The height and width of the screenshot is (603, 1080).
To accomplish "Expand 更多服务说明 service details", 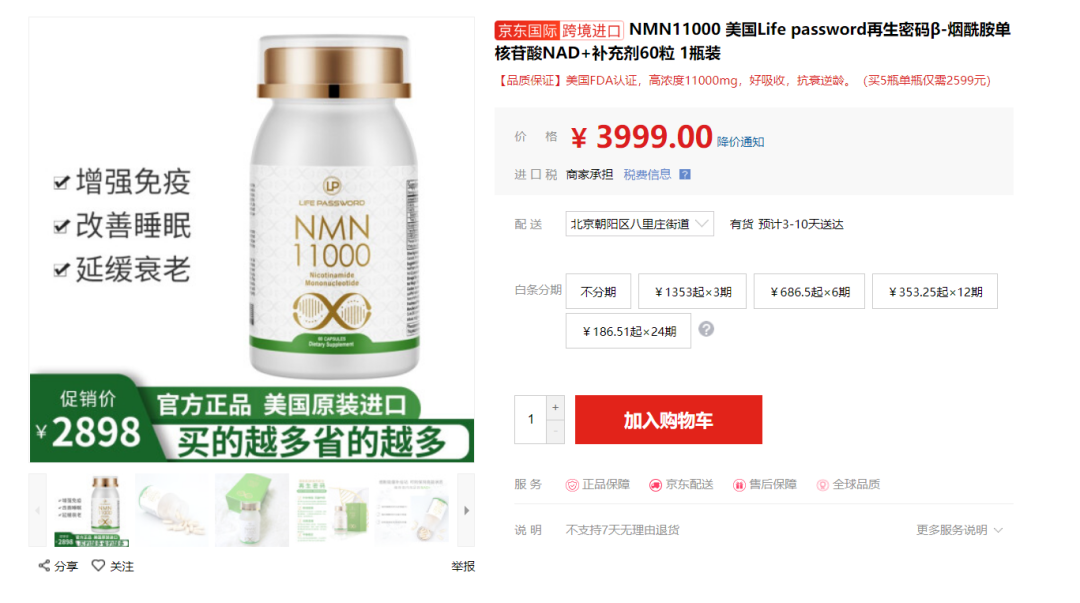I will coord(959,530).
